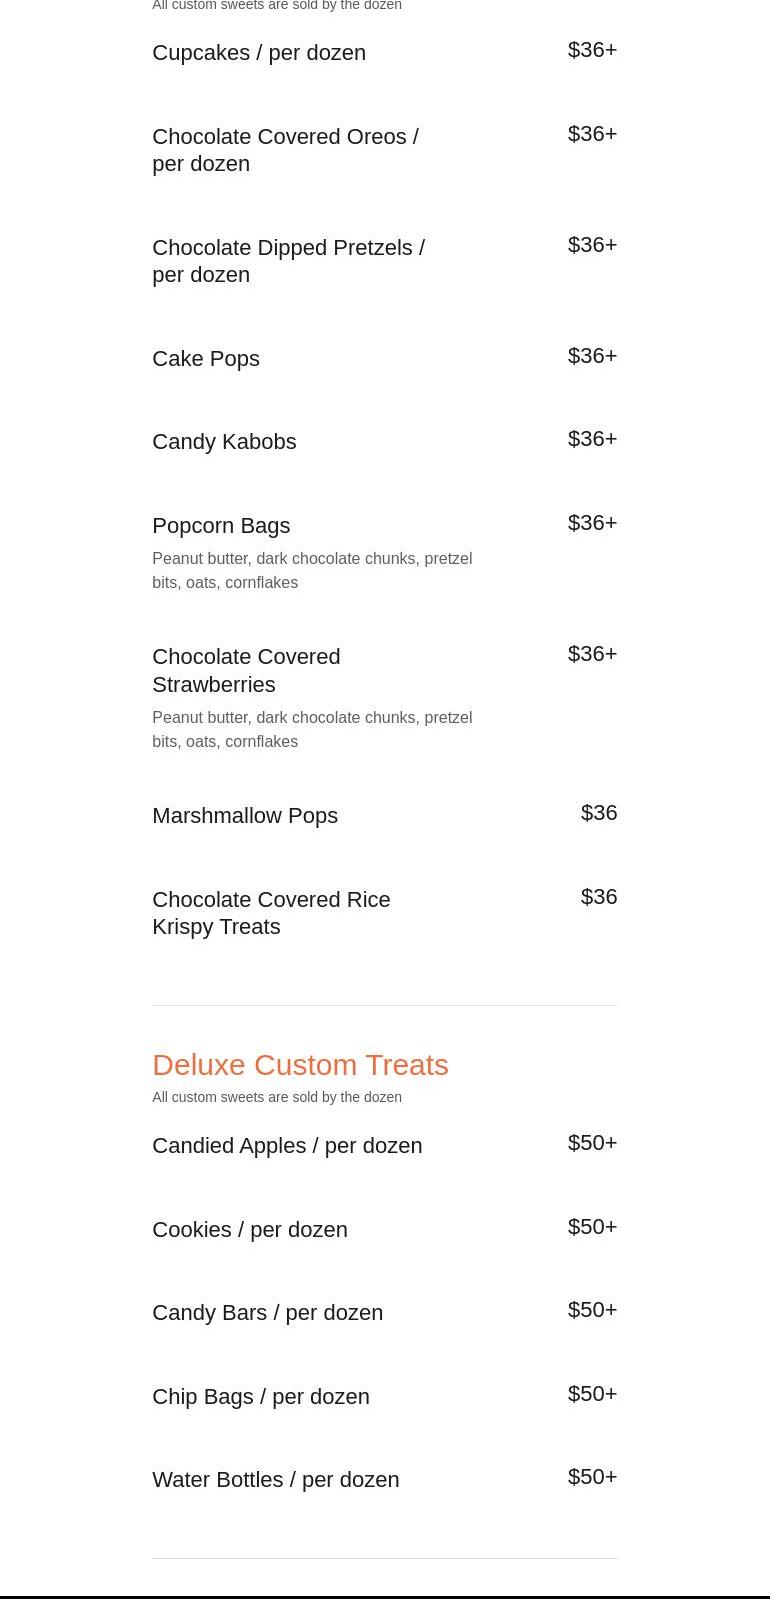
Task: Select Candy Kabobs from the menu
Action: pos(224,442)
